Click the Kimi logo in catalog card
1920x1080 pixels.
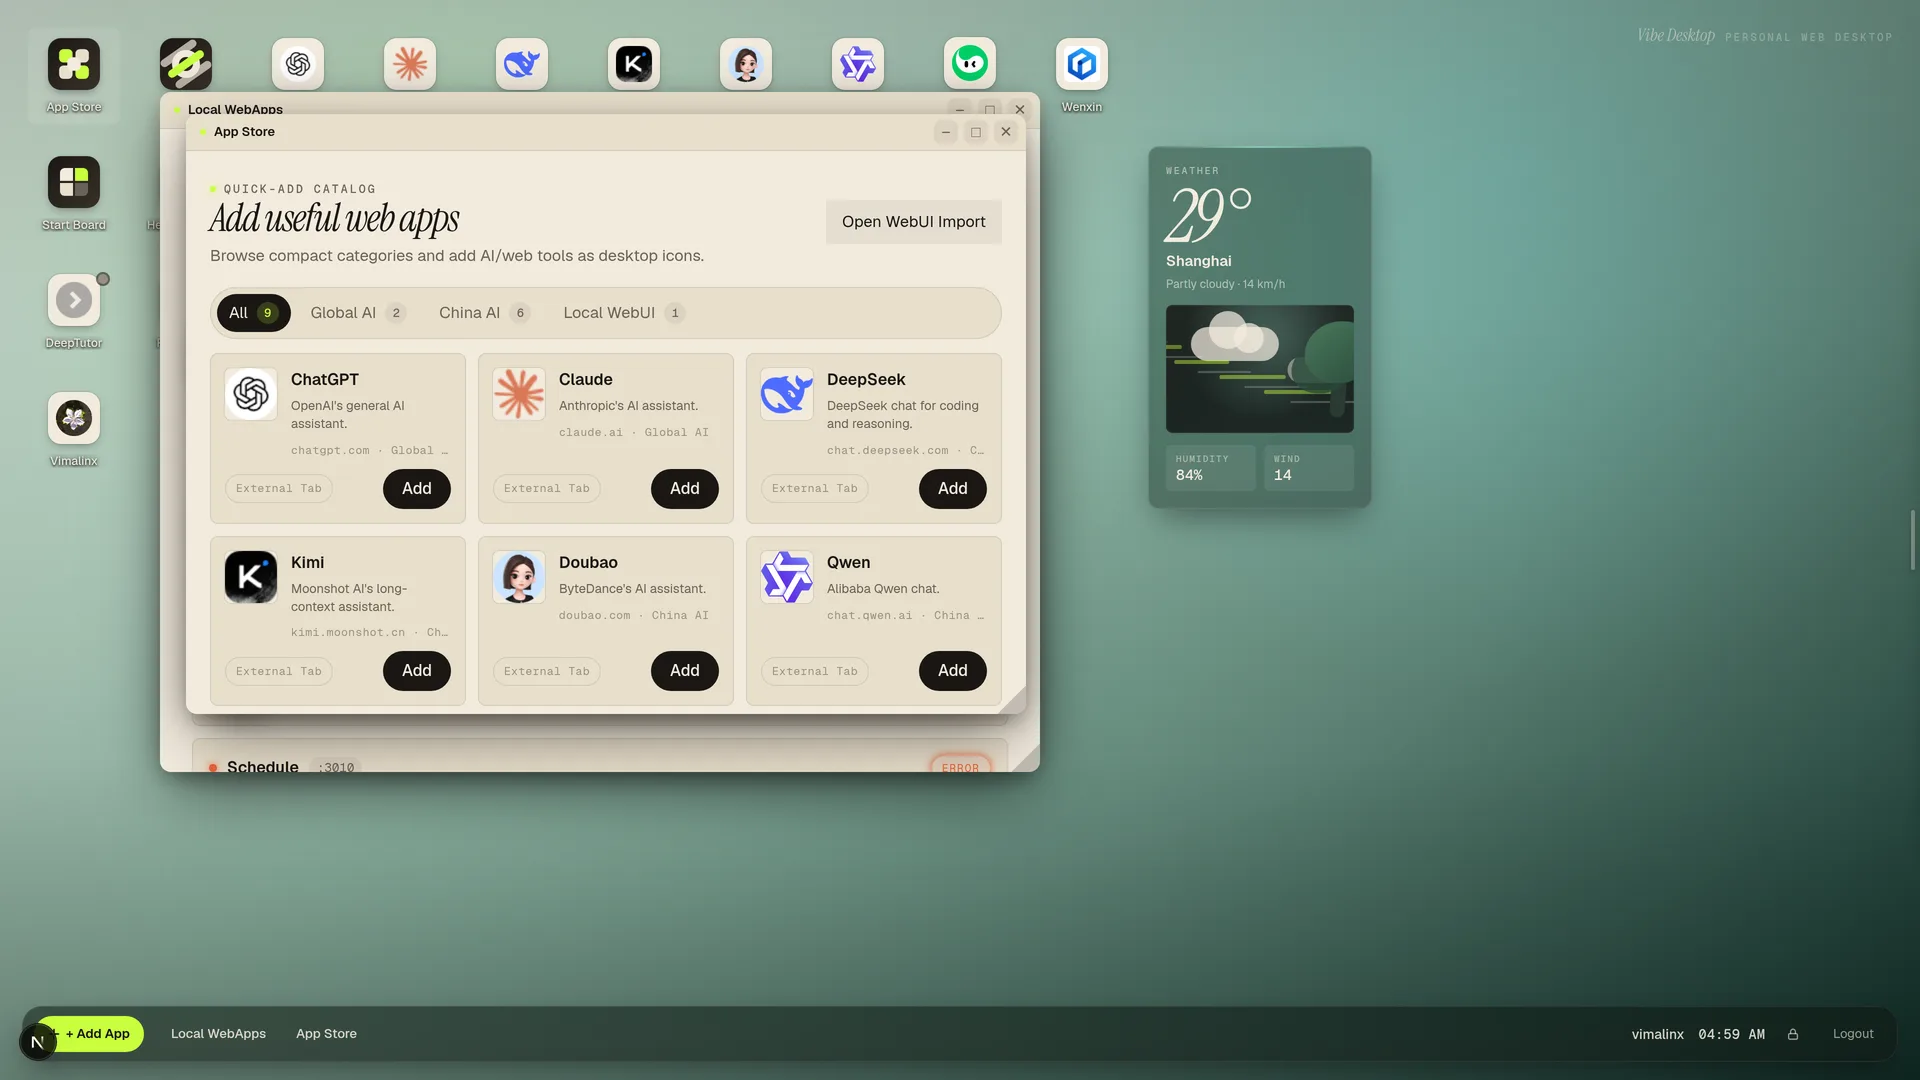point(251,577)
